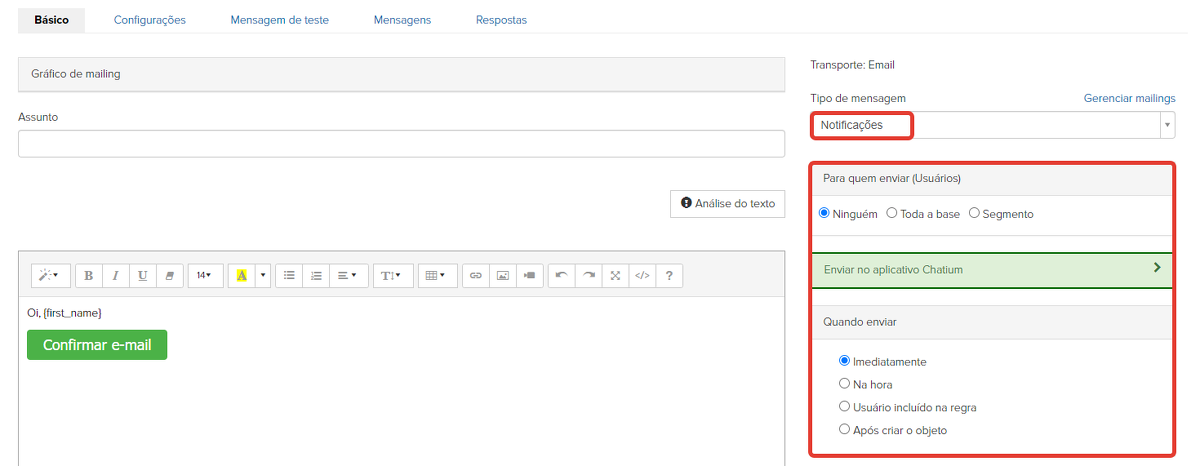Open the font size 14 dropdown
The image size is (1200, 466).
205,275
